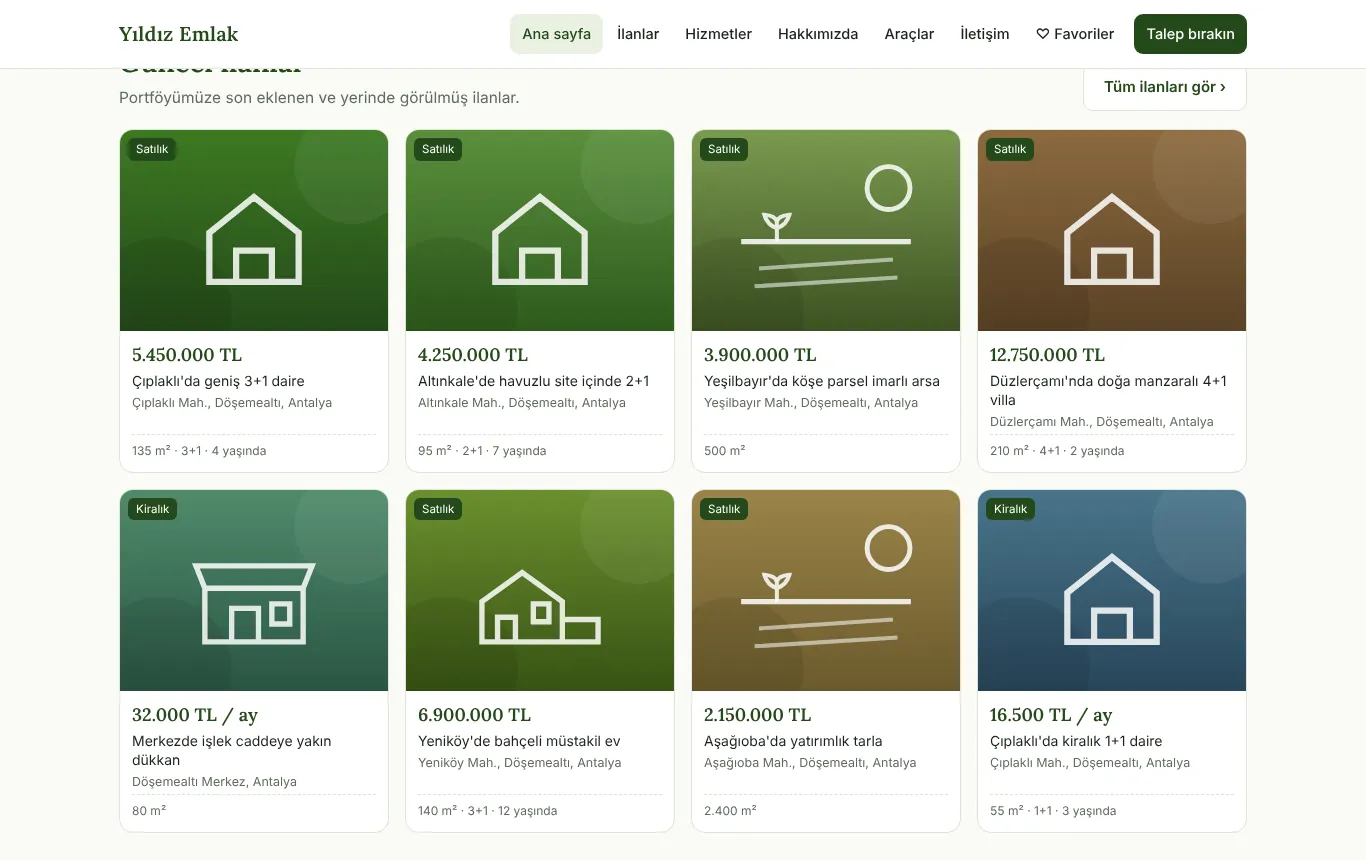Open Yeniköy'de bahçeli müstakil ev title
This screenshot has width=1366, height=860.
[x=519, y=741]
